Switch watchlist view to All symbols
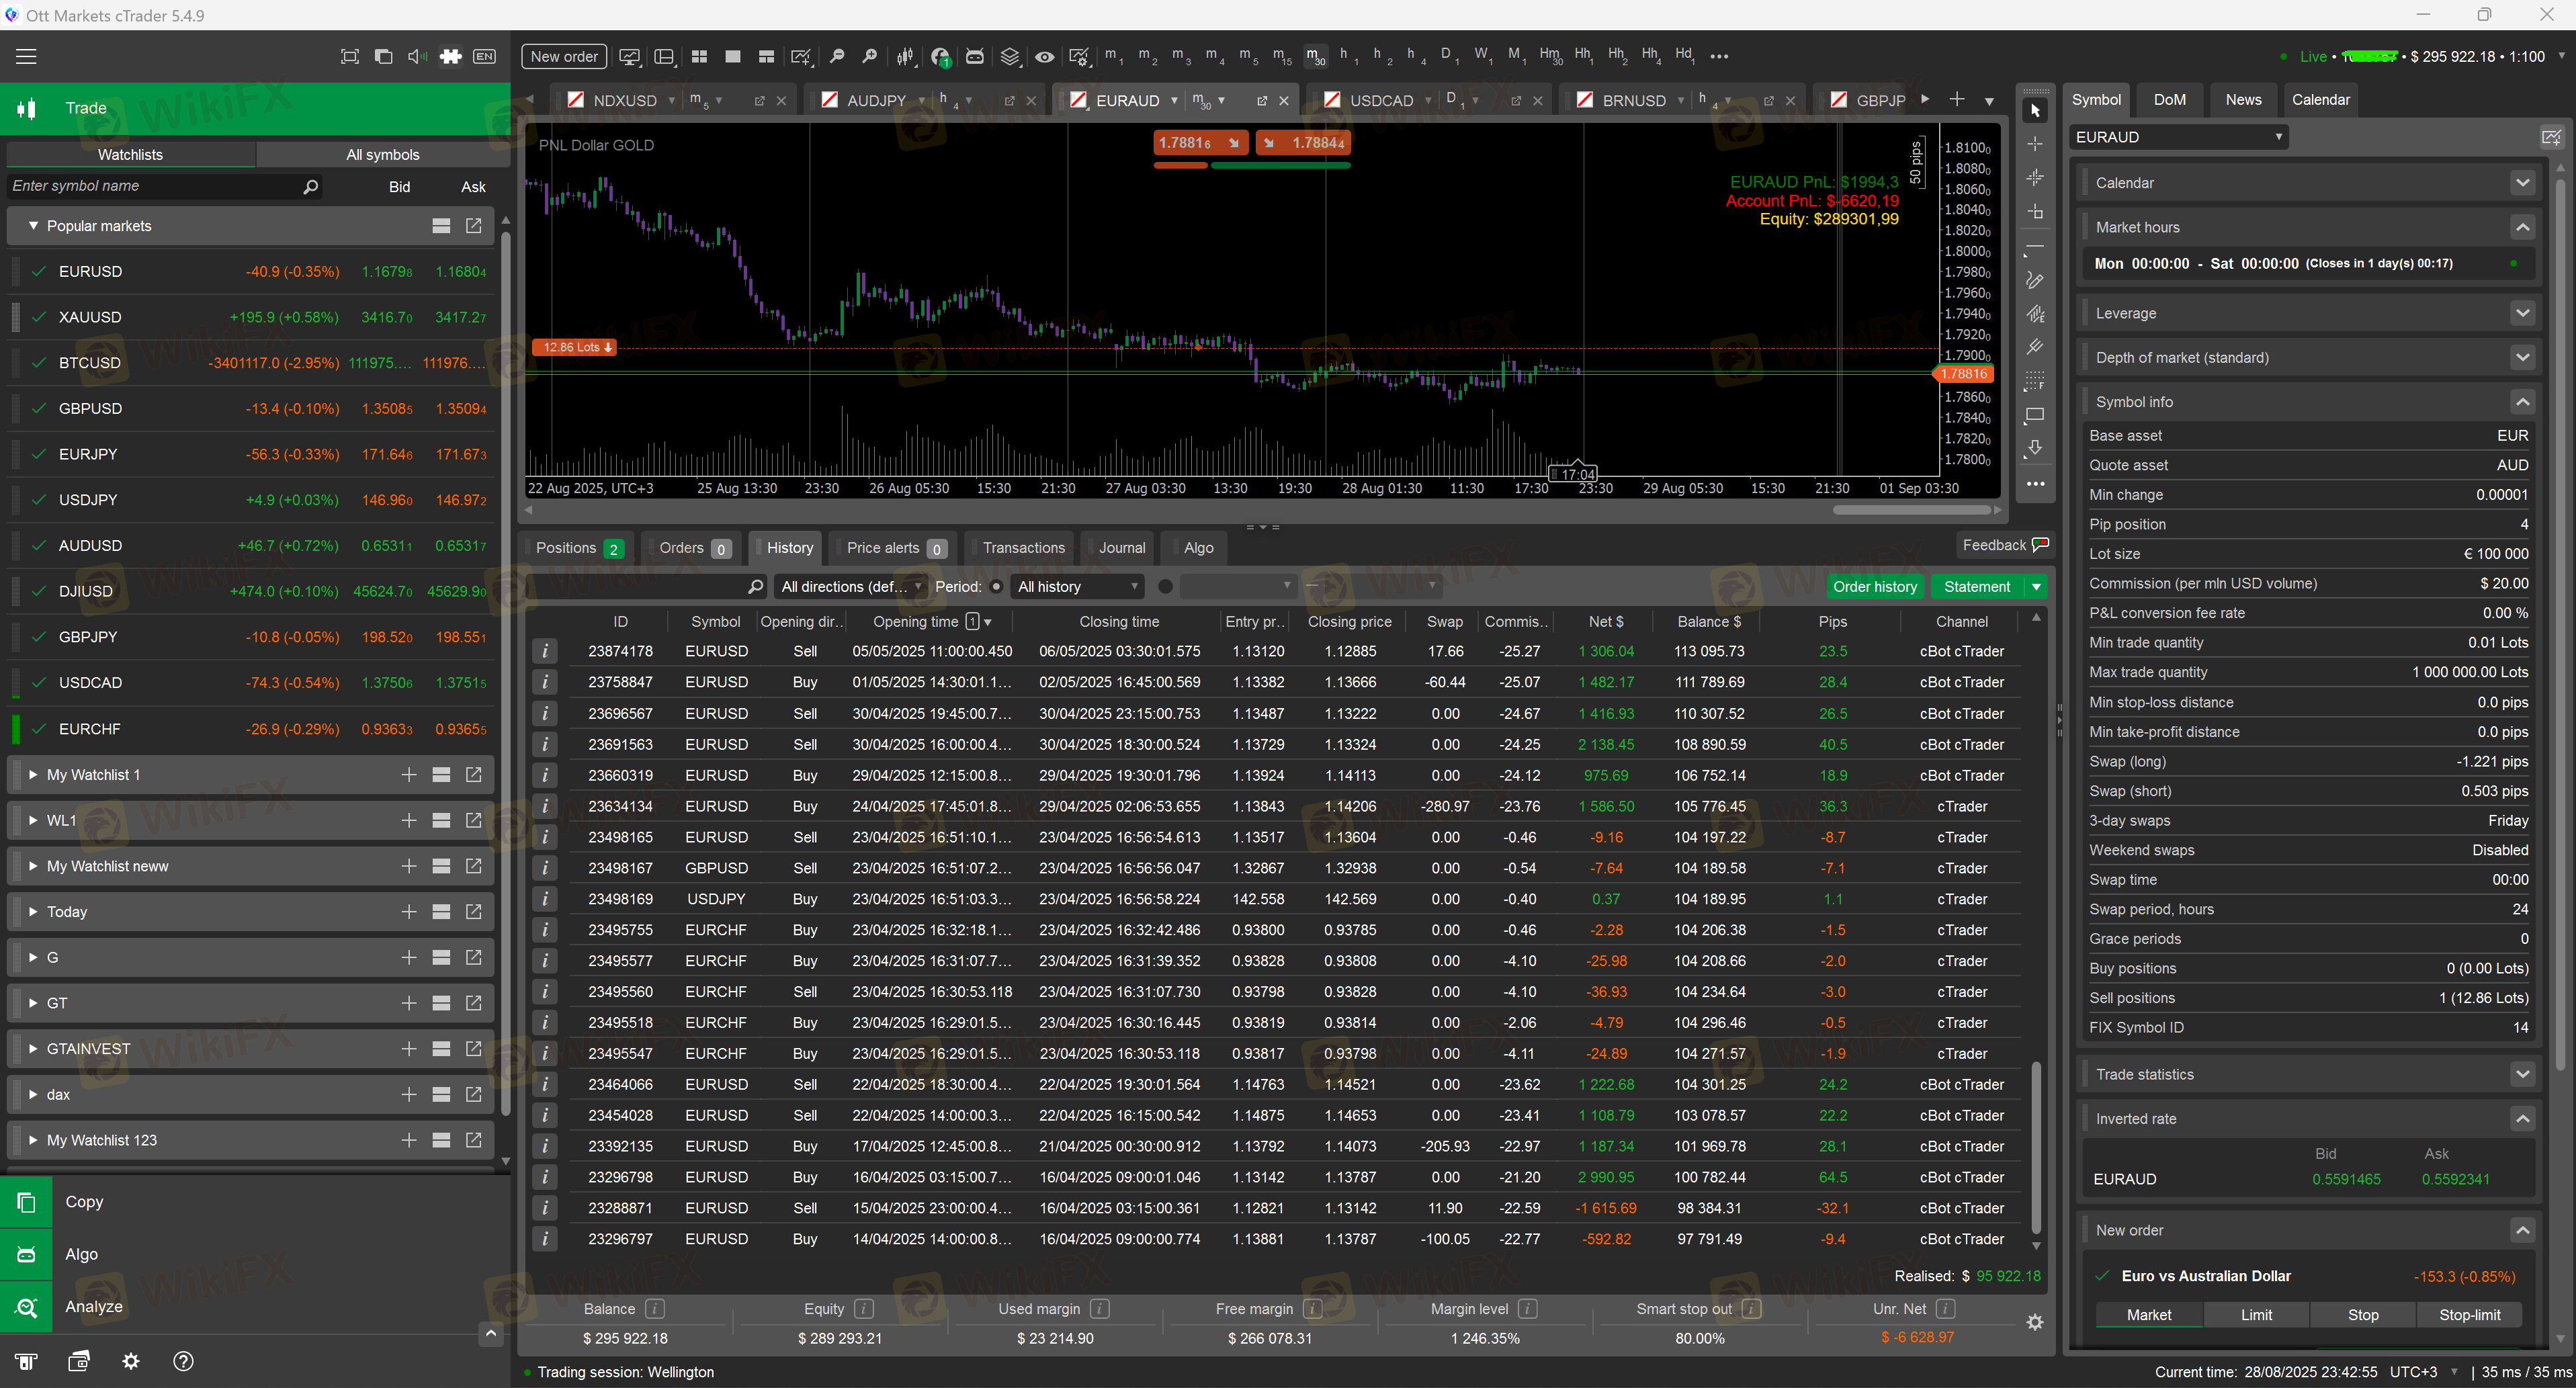This screenshot has width=2576, height=1388. pos(382,154)
